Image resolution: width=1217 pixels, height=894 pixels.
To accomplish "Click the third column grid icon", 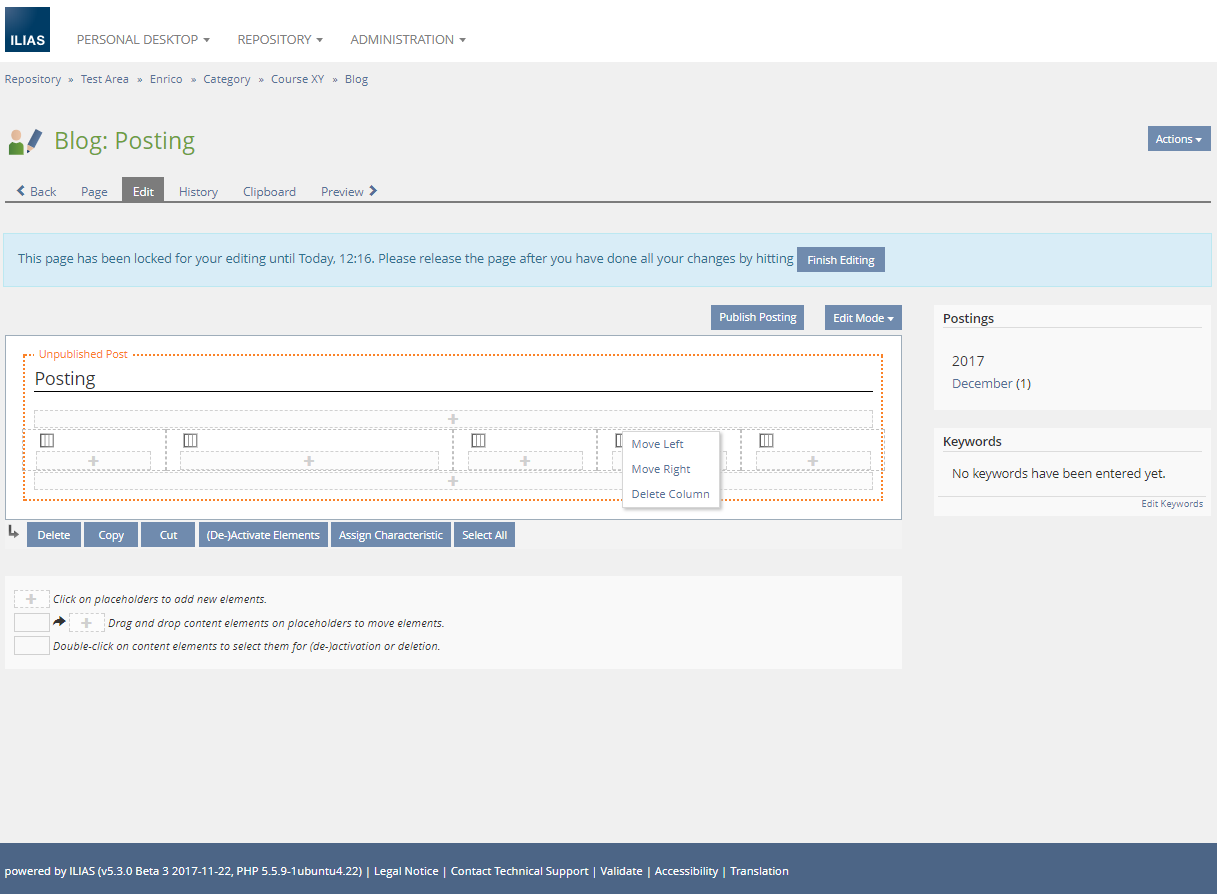I will pos(479,440).
